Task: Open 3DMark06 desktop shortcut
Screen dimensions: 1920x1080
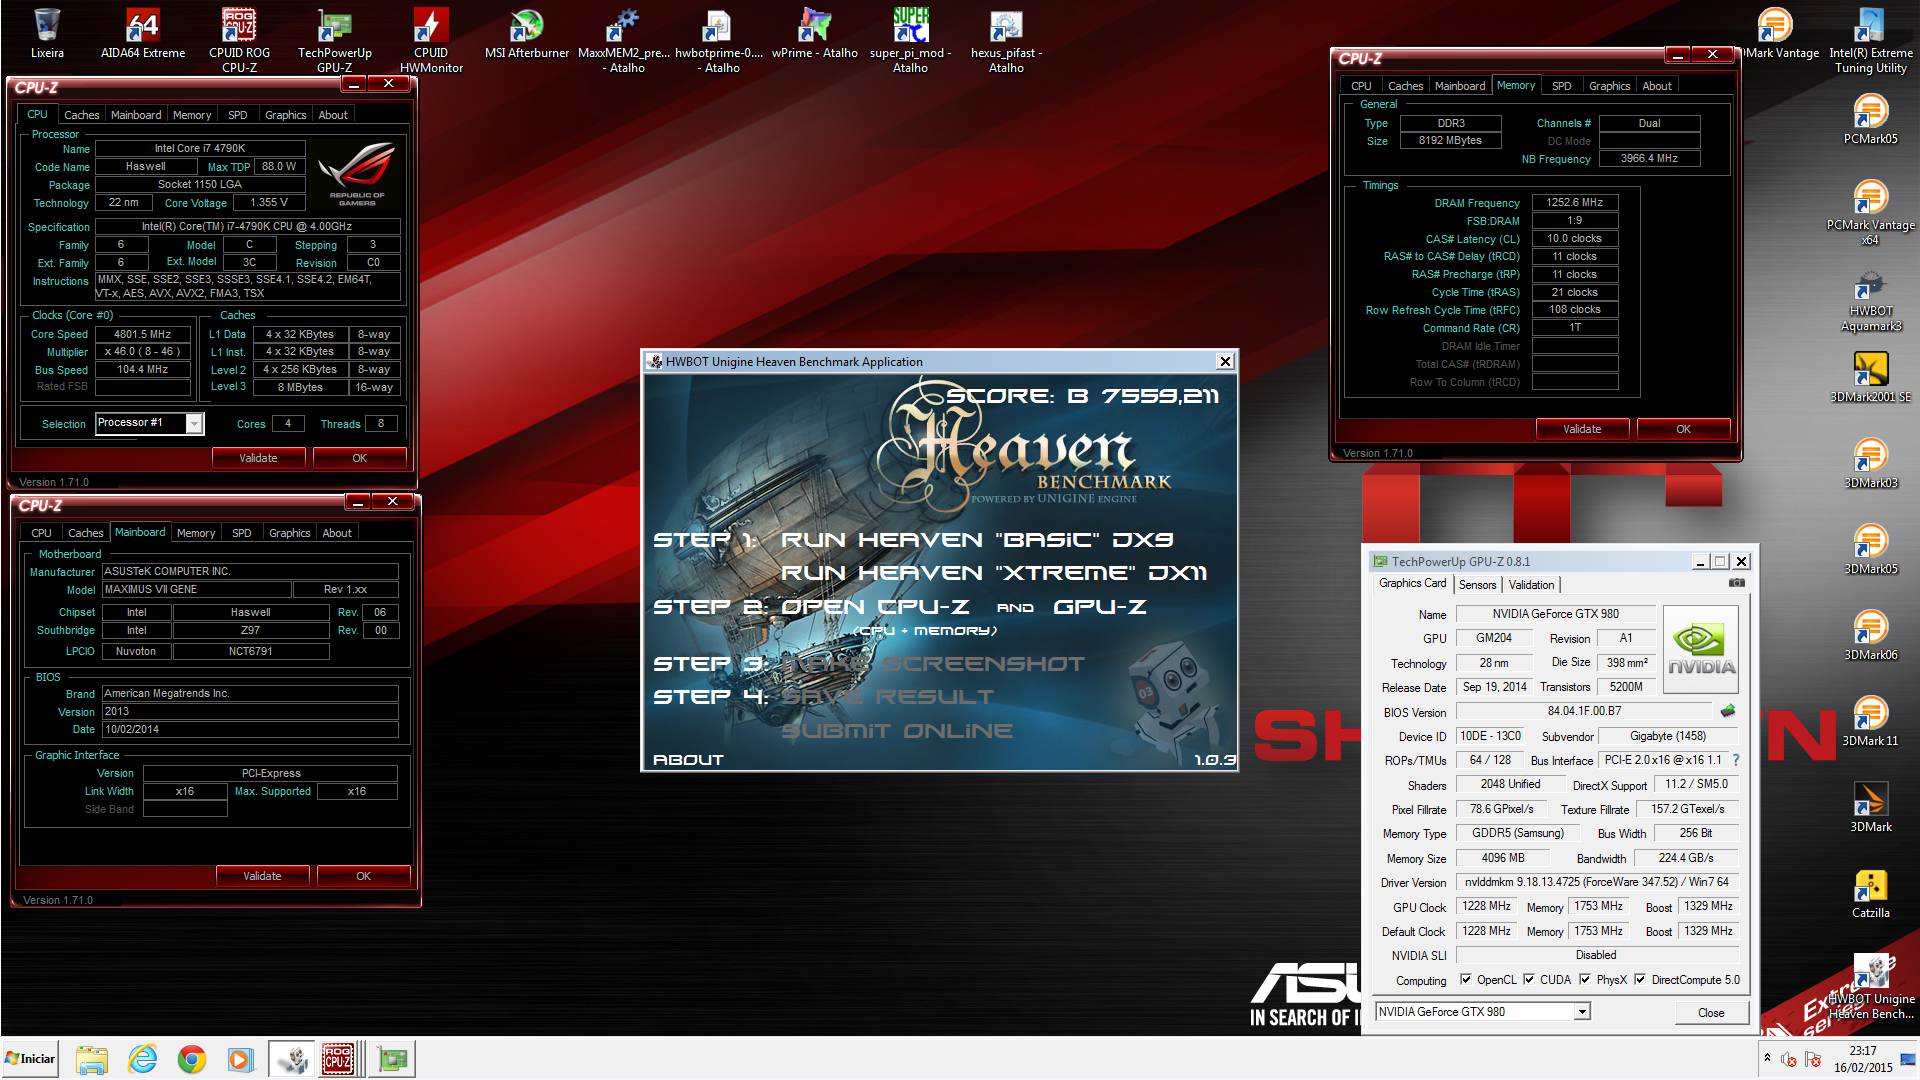Action: click(1870, 636)
